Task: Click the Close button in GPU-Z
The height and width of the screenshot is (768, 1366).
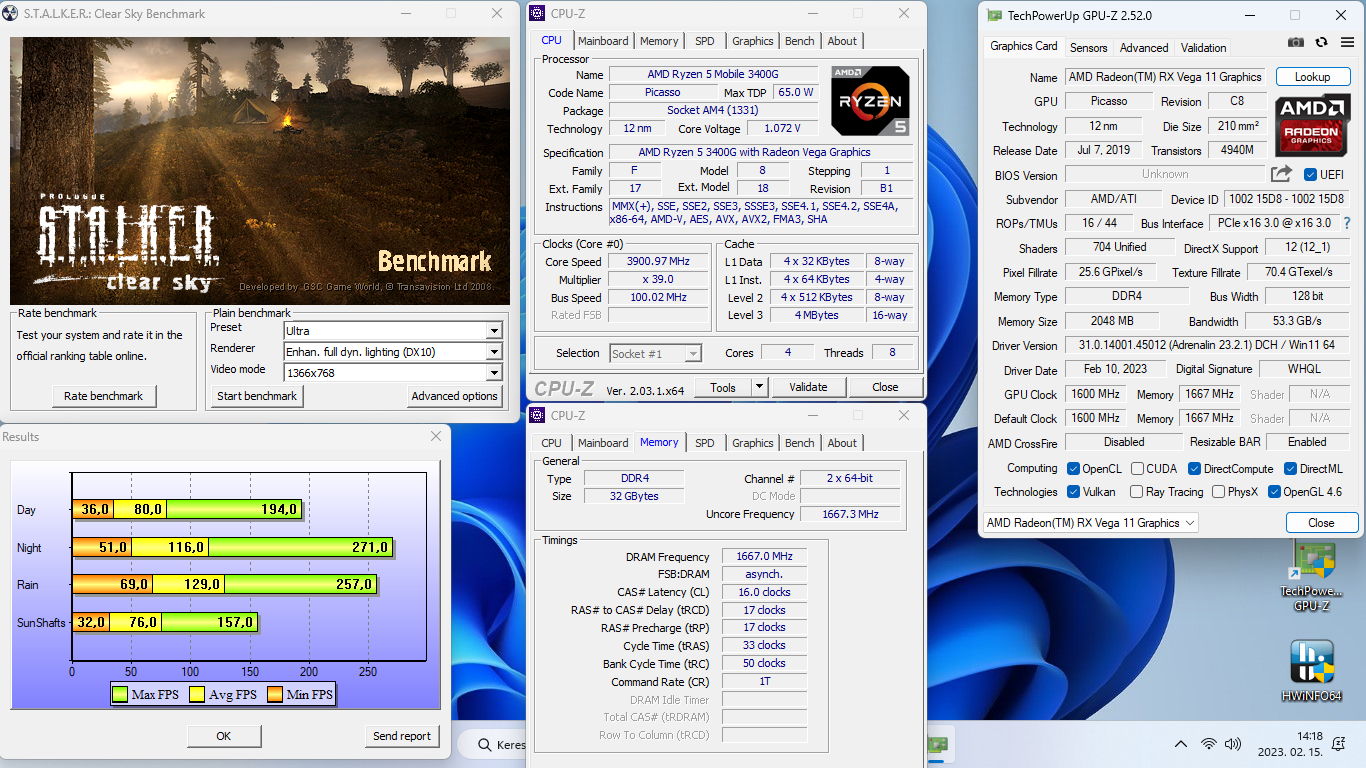Action: 1321,523
